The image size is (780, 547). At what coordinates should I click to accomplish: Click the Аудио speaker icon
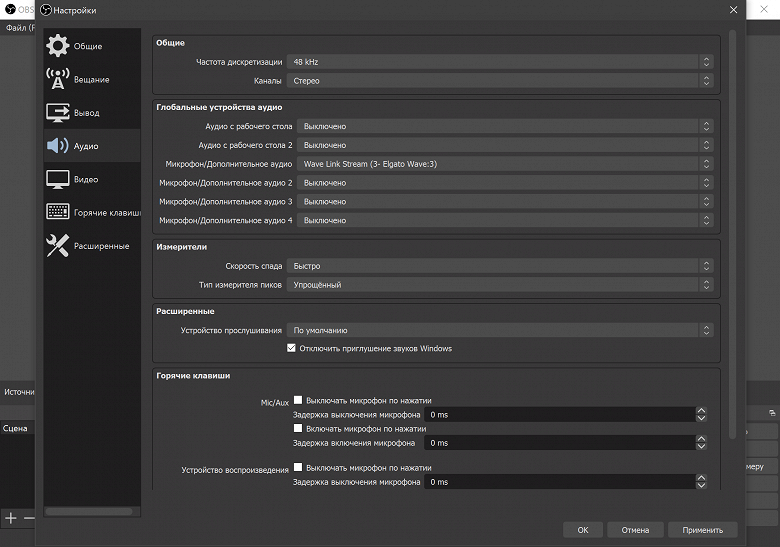point(58,146)
